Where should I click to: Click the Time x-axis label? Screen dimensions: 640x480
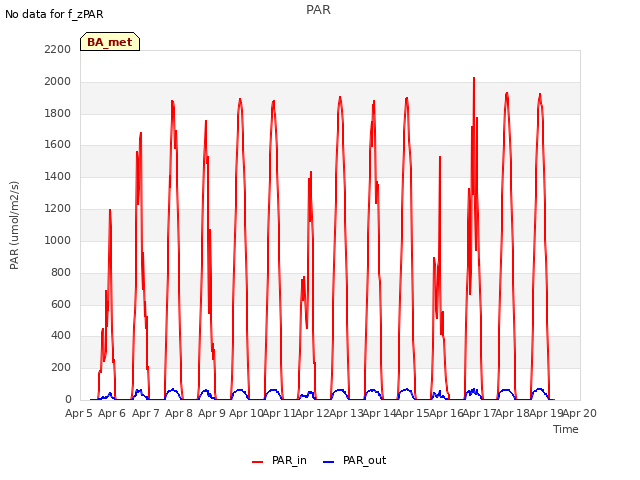pyautogui.click(x=566, y=429)
